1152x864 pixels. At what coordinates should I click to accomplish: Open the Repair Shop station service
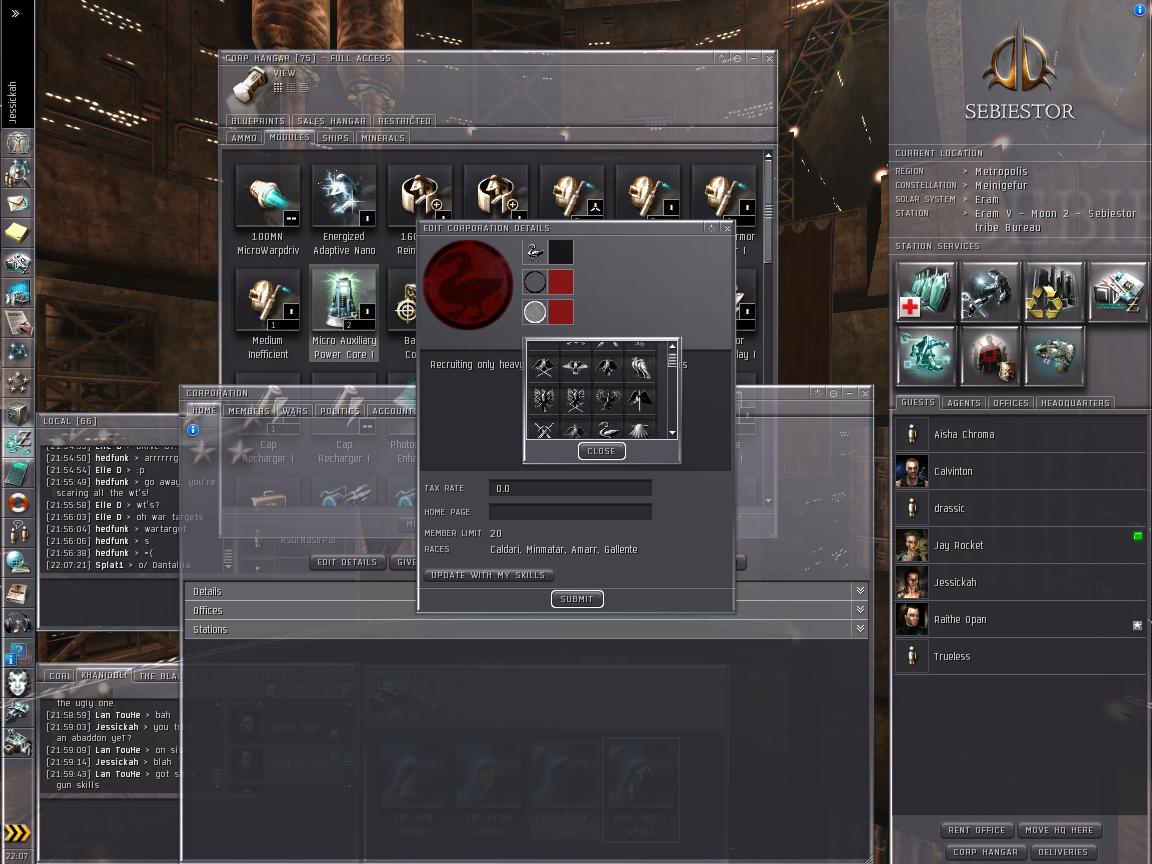click(990, 292)
